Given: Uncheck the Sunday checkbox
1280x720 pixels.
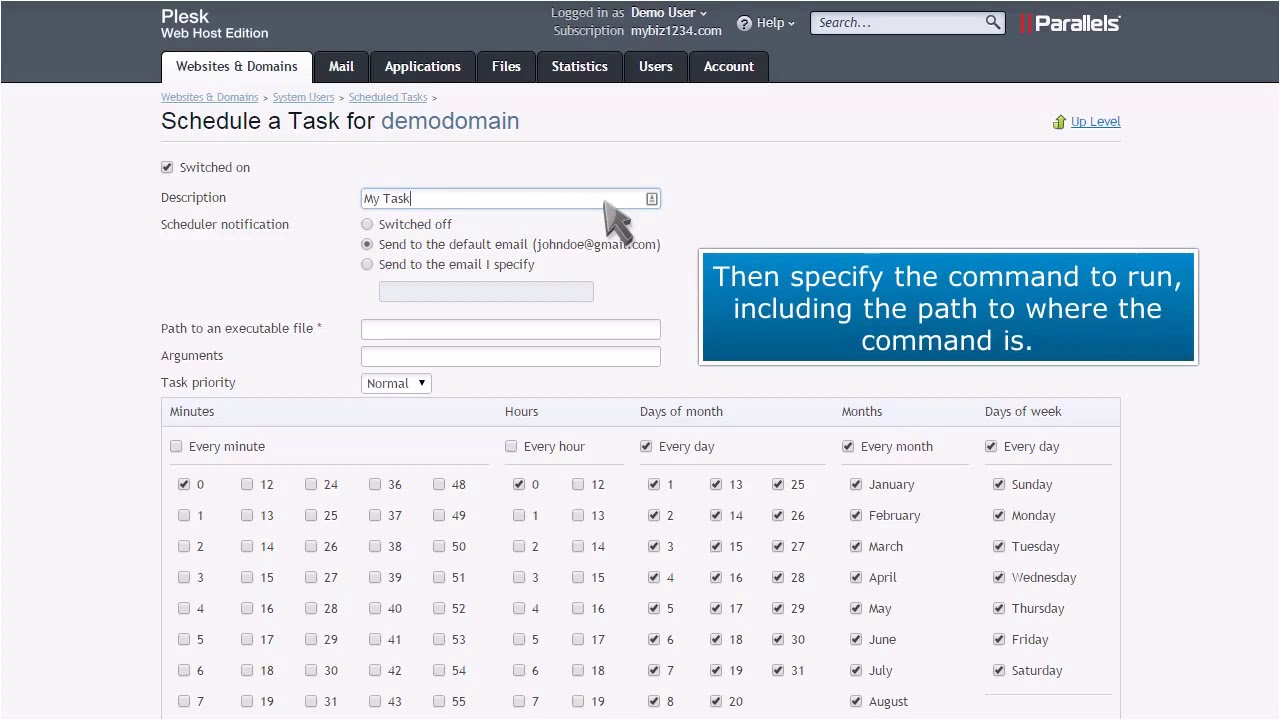Looking at the screenshot, I should (999, 484).
